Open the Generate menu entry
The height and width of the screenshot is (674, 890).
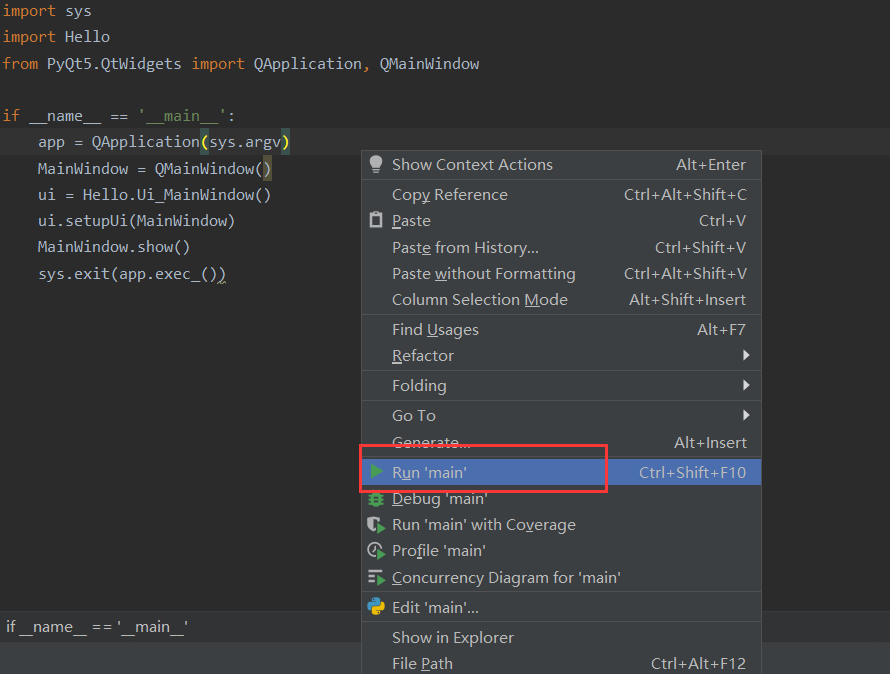coord(431,443)
